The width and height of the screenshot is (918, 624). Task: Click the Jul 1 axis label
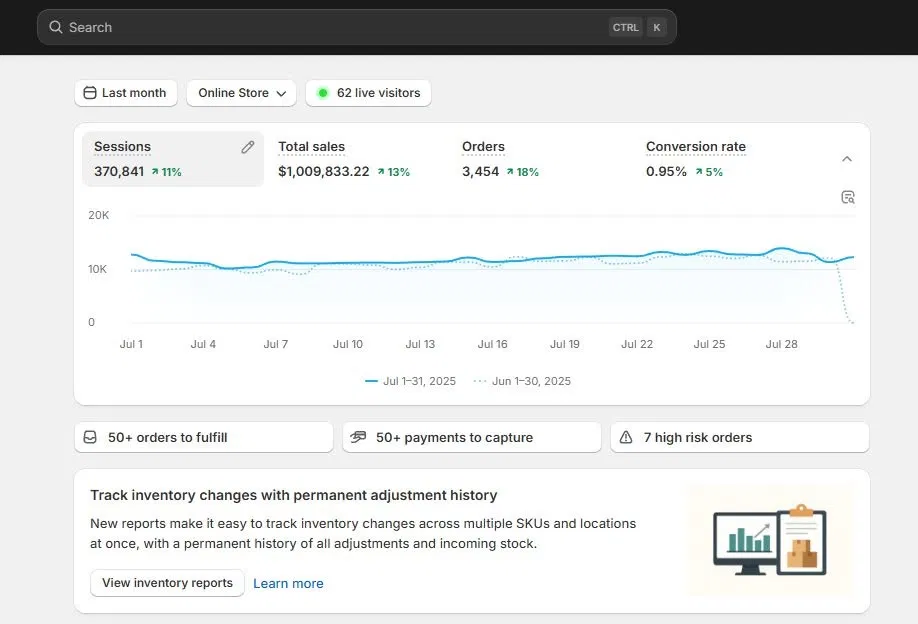pos(131,344)
